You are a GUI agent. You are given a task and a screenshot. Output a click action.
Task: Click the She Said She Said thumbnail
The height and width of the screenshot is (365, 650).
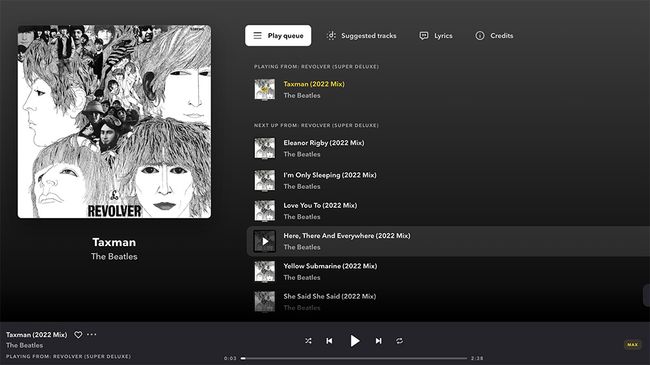coord(264,302)
